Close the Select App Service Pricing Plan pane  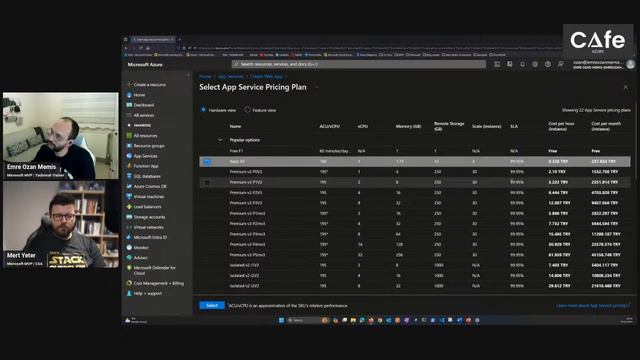coord(626,87)
